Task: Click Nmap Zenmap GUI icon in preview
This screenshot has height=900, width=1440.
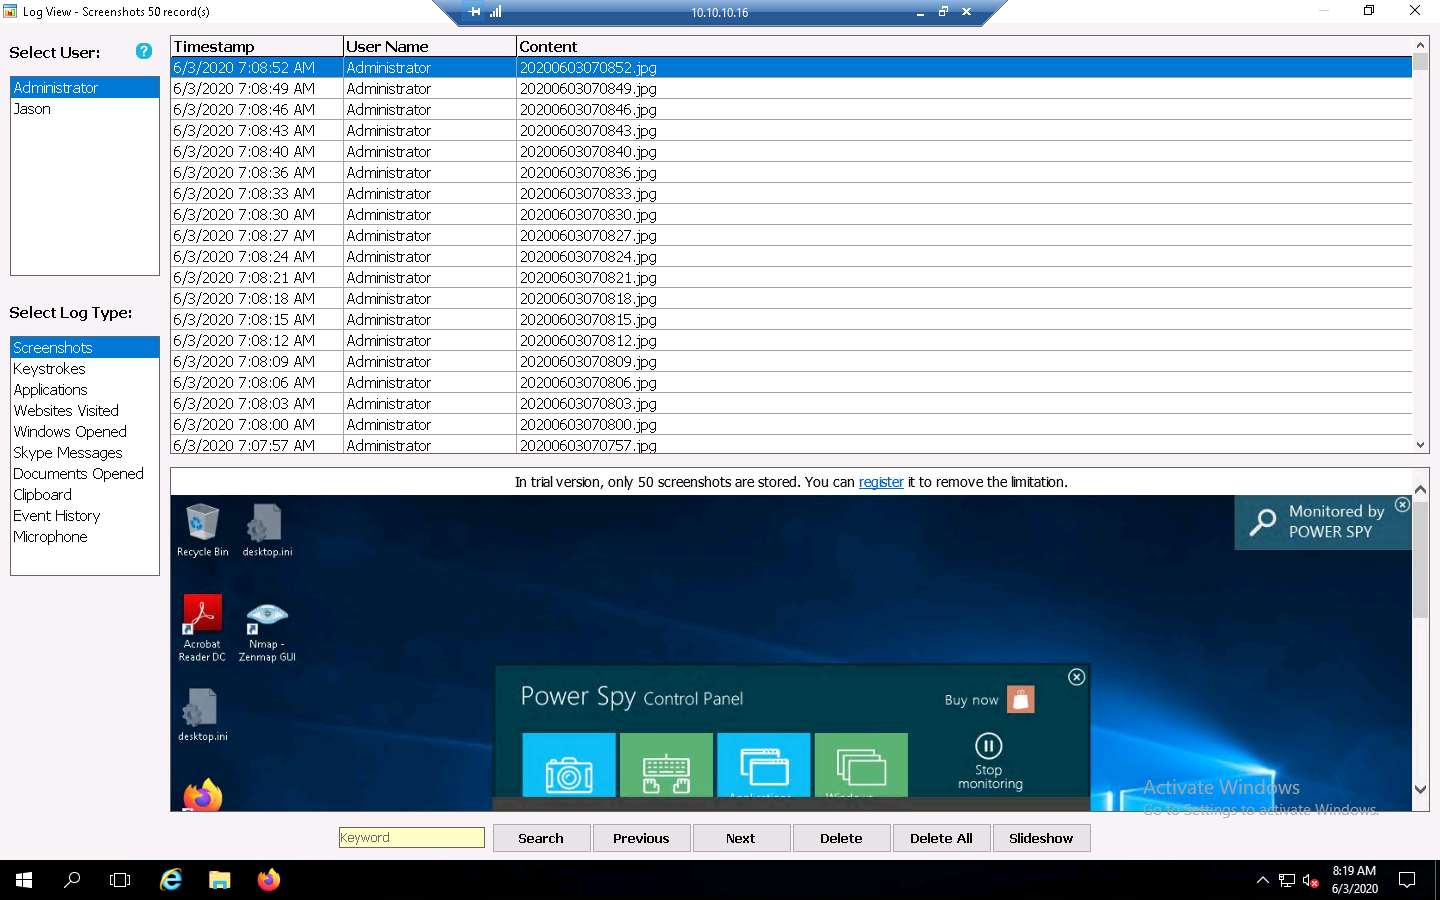Action: click(267, 632)
